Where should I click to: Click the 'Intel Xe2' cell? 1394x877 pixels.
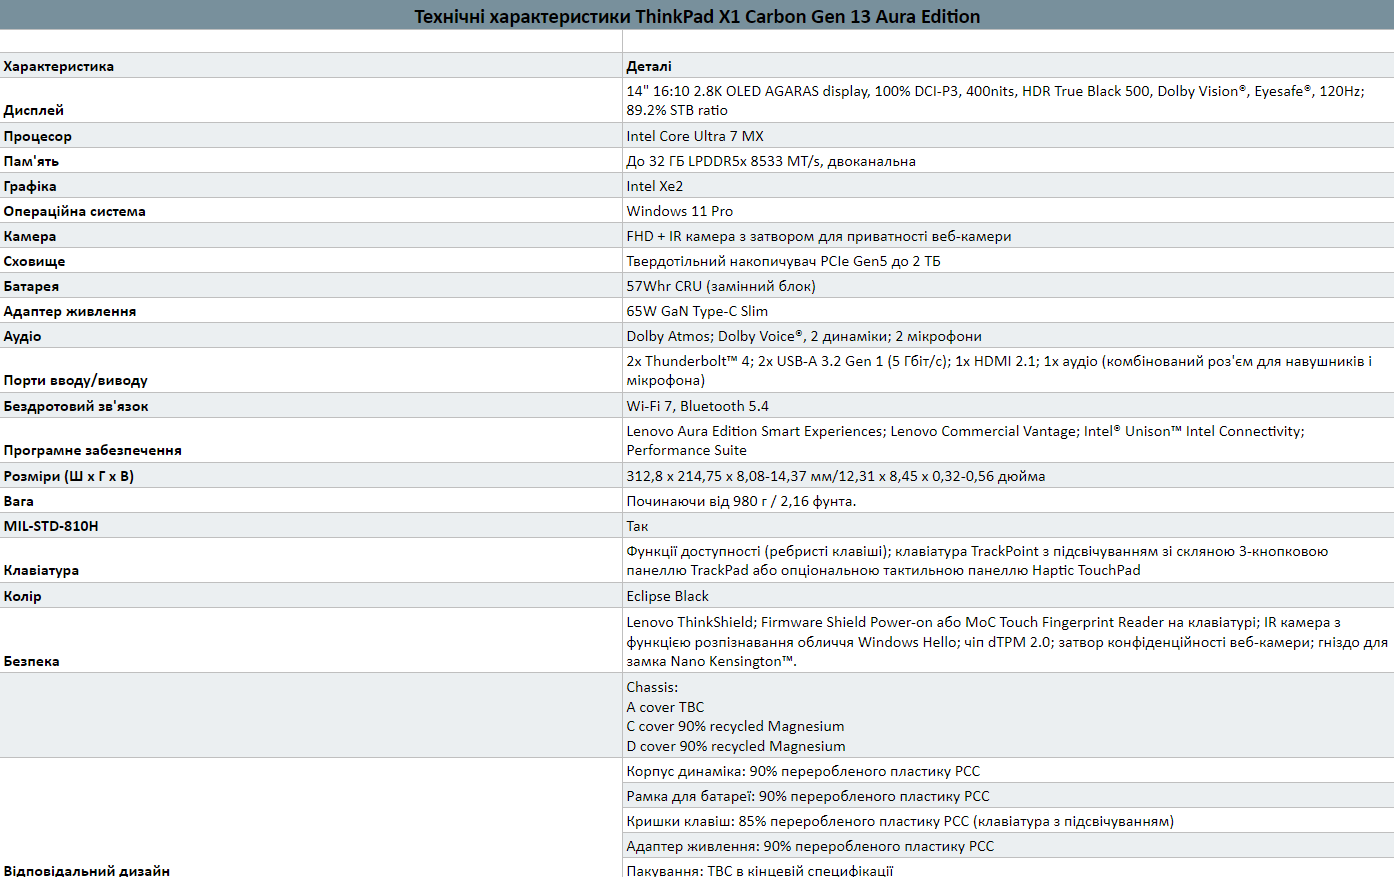click(1008, 186)
